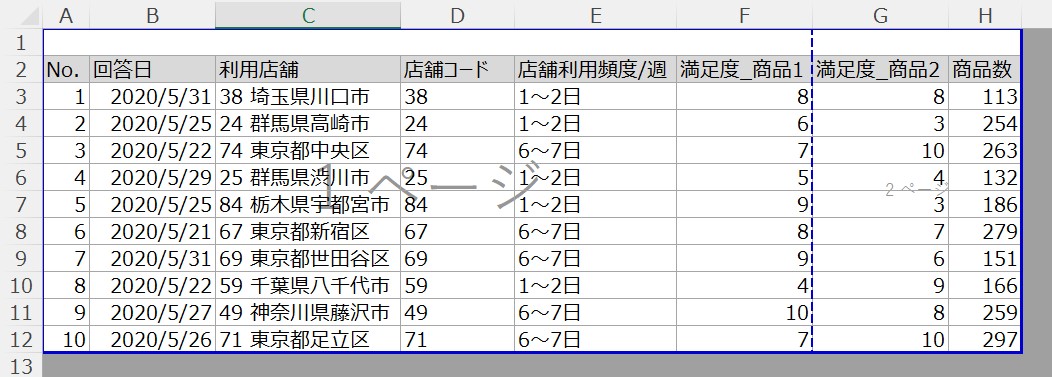Viewport: 1052px width, 377px height.
Task: Click the '利用店舗' header cell
Action: 308,70
